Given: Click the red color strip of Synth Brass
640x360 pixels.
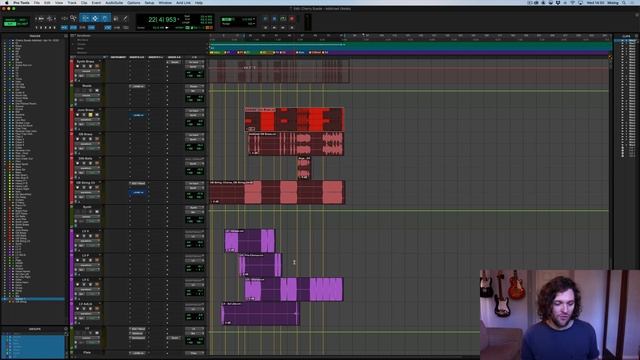Looking at the screenshot, I should pyautogui.click(x=72, y=71).
